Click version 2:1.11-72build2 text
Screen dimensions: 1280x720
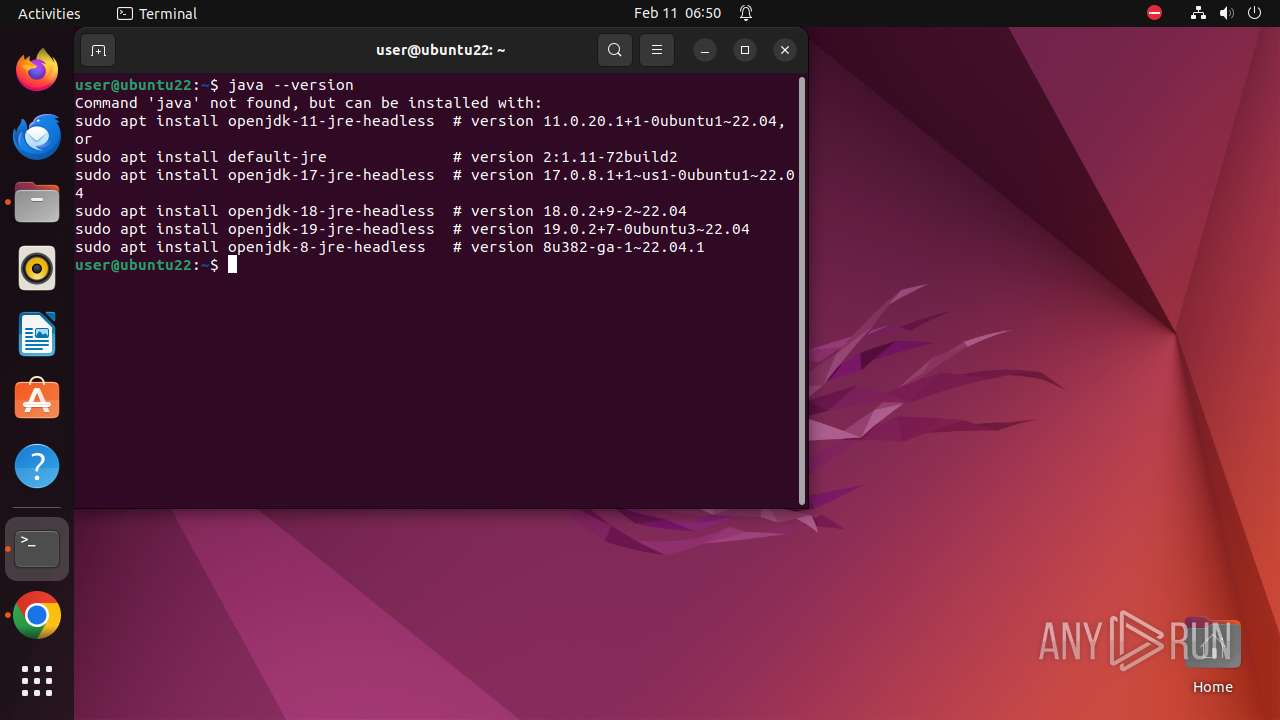tap(574, 157)
